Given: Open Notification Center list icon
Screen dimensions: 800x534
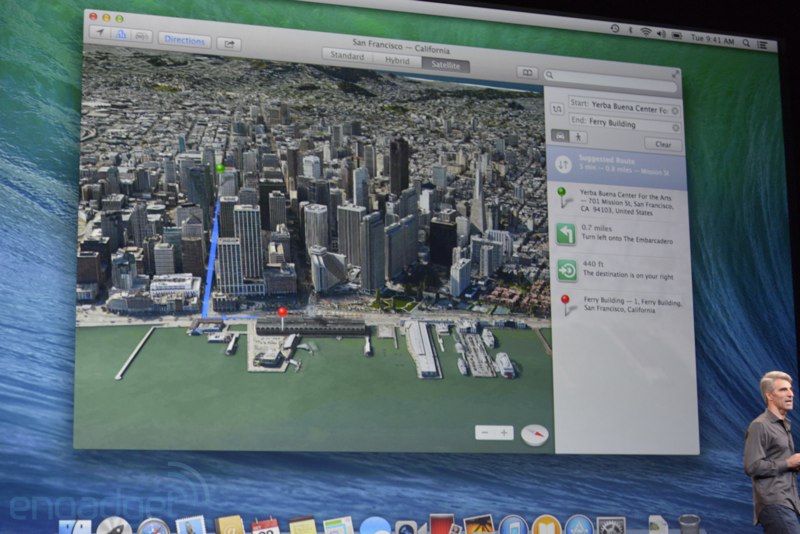Looking at the screenshot, I should [762, 45].
